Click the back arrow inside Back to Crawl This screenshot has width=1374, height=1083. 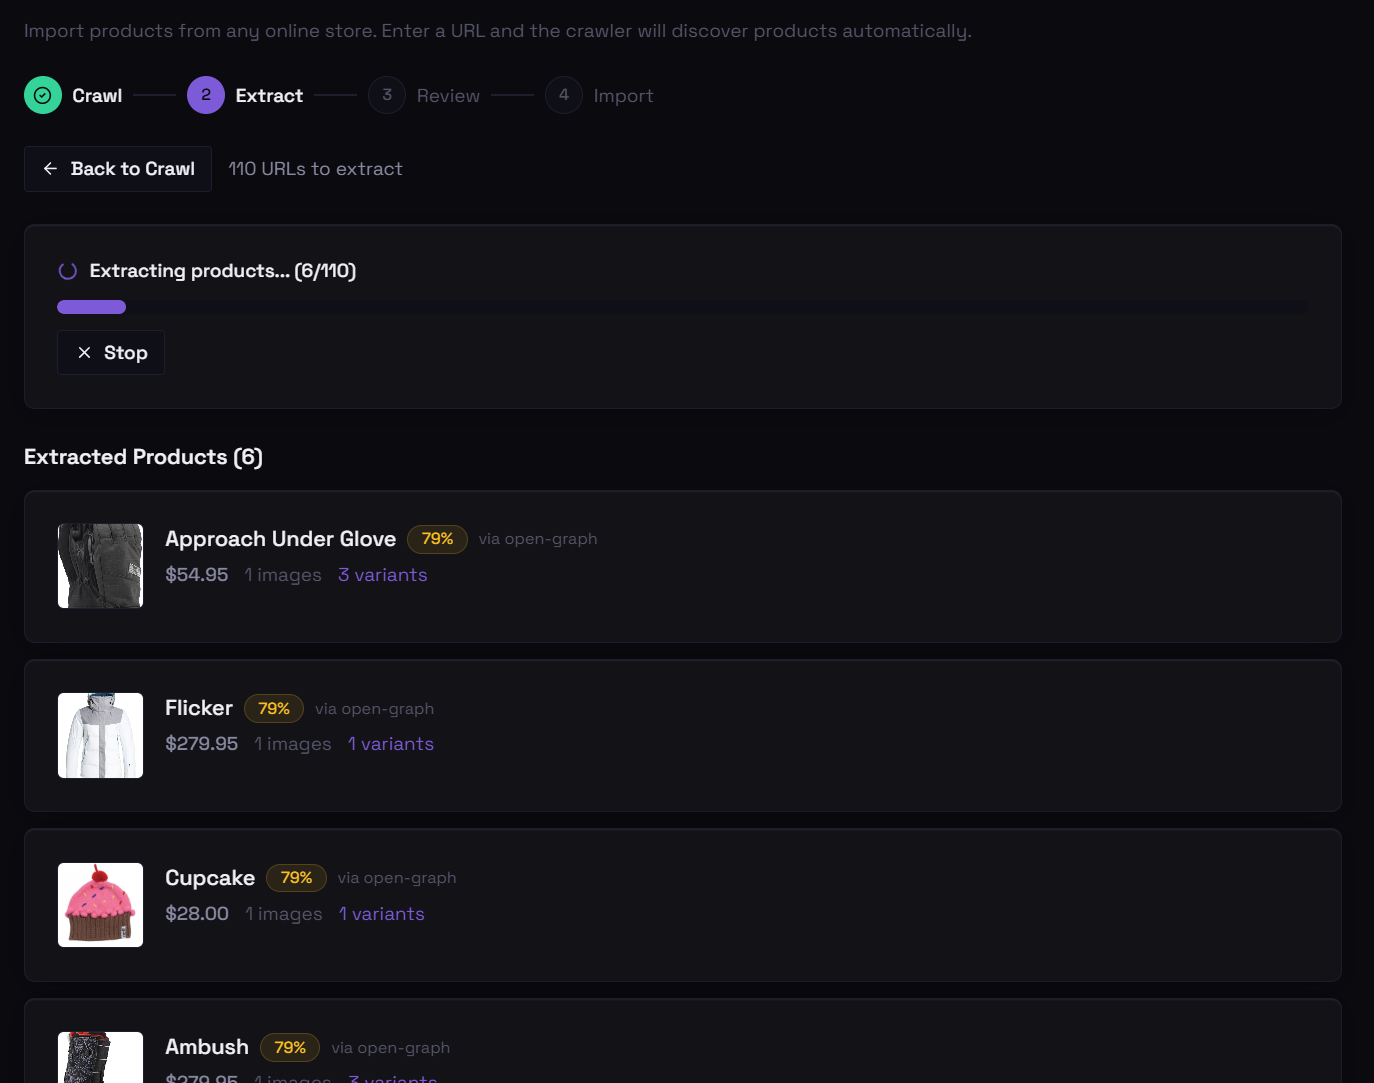50,169
